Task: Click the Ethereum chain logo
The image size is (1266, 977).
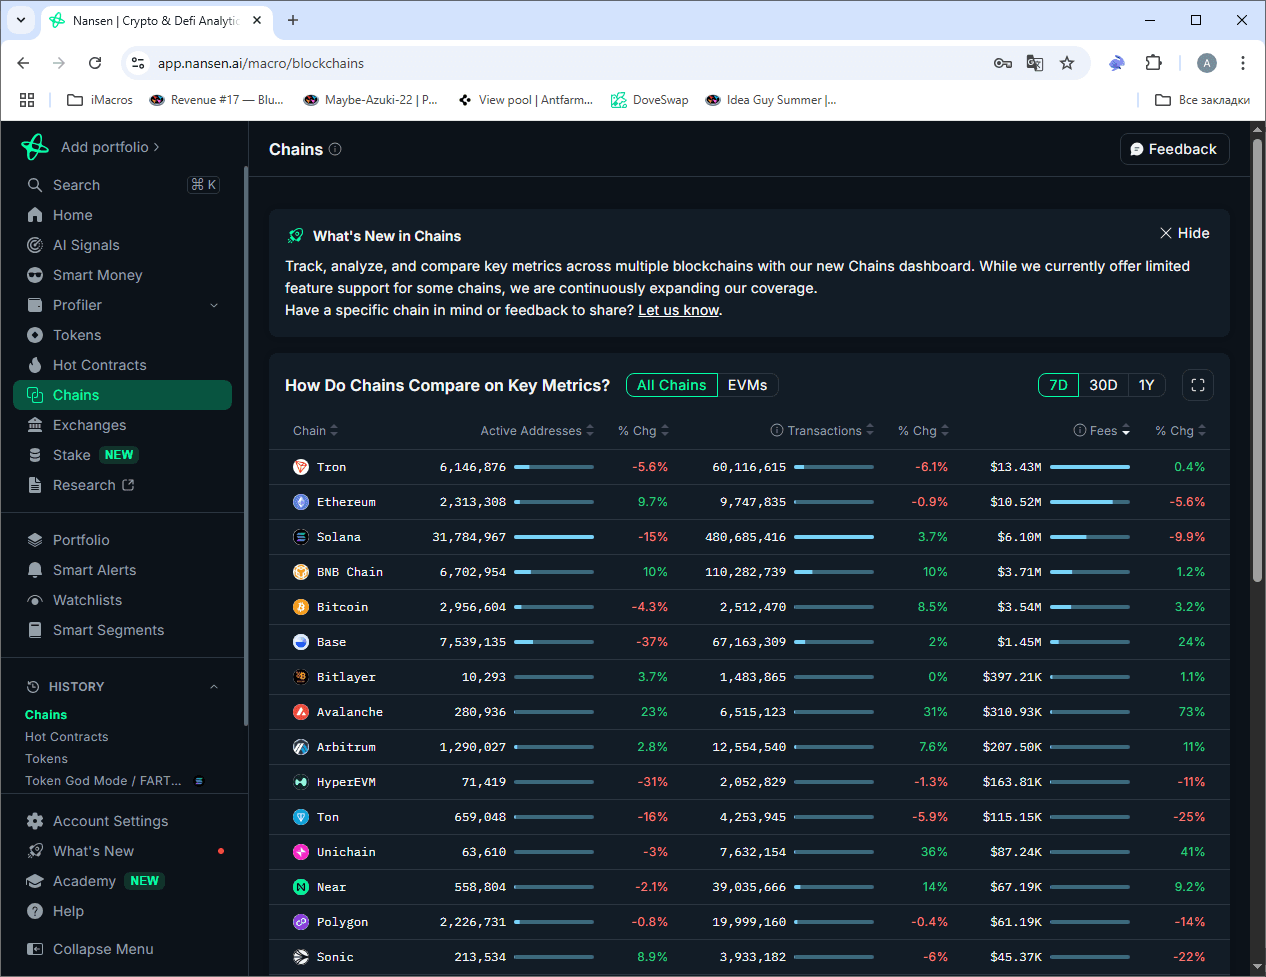Action: (301, 502)
